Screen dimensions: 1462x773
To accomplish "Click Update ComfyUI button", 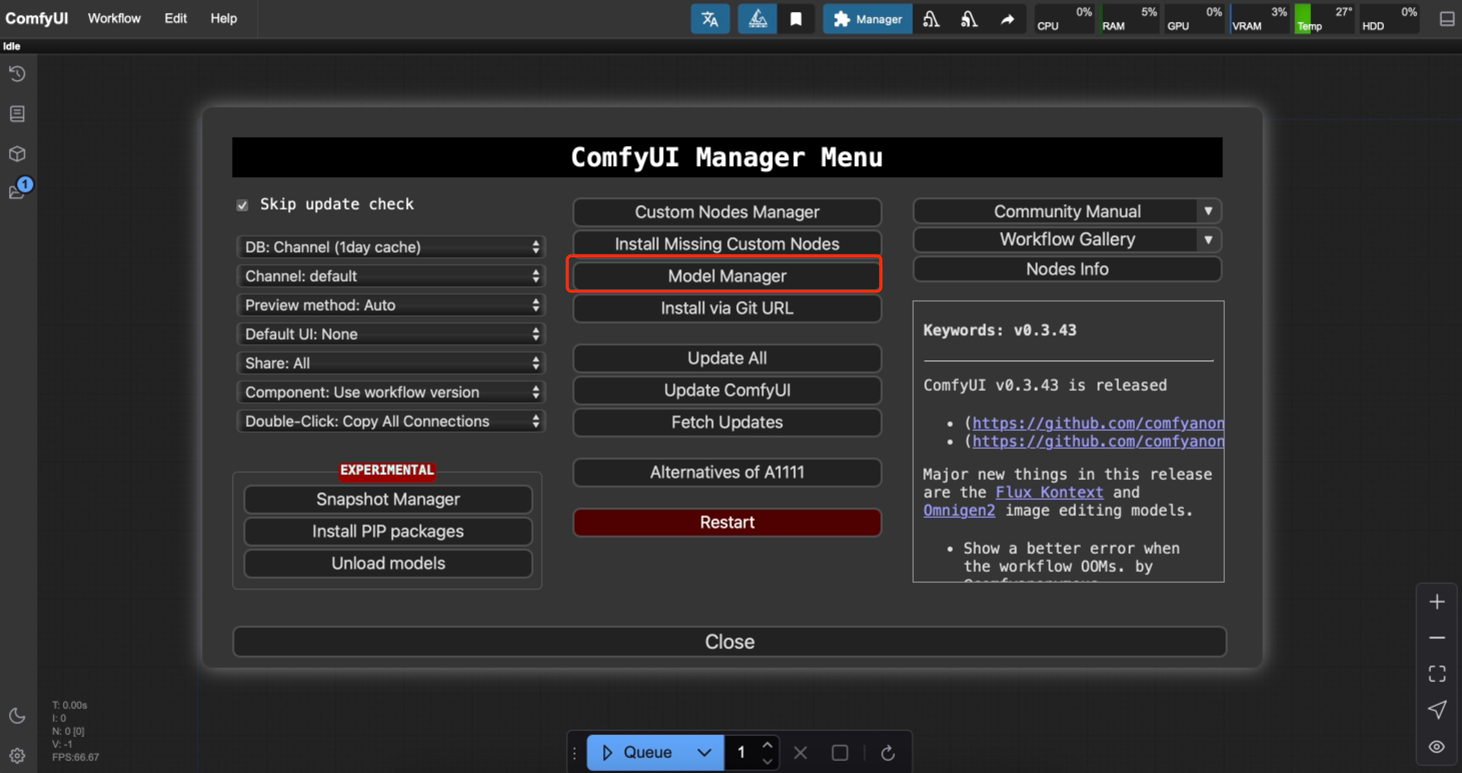I will click(727, 390).
